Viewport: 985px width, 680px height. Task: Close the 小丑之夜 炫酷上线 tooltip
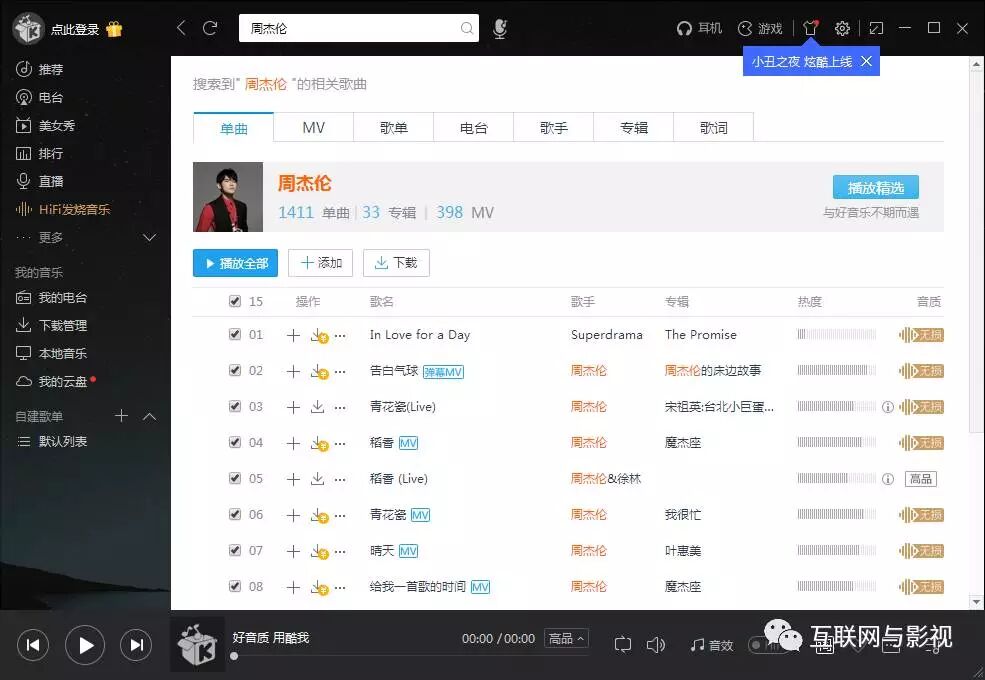(866, 61)
